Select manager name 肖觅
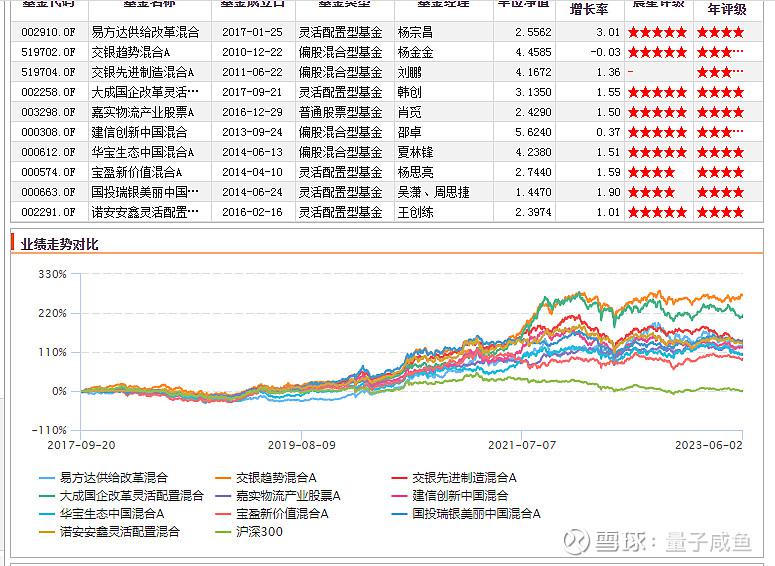Viewport: 775px width, 566px height. [x=409, y=113]
